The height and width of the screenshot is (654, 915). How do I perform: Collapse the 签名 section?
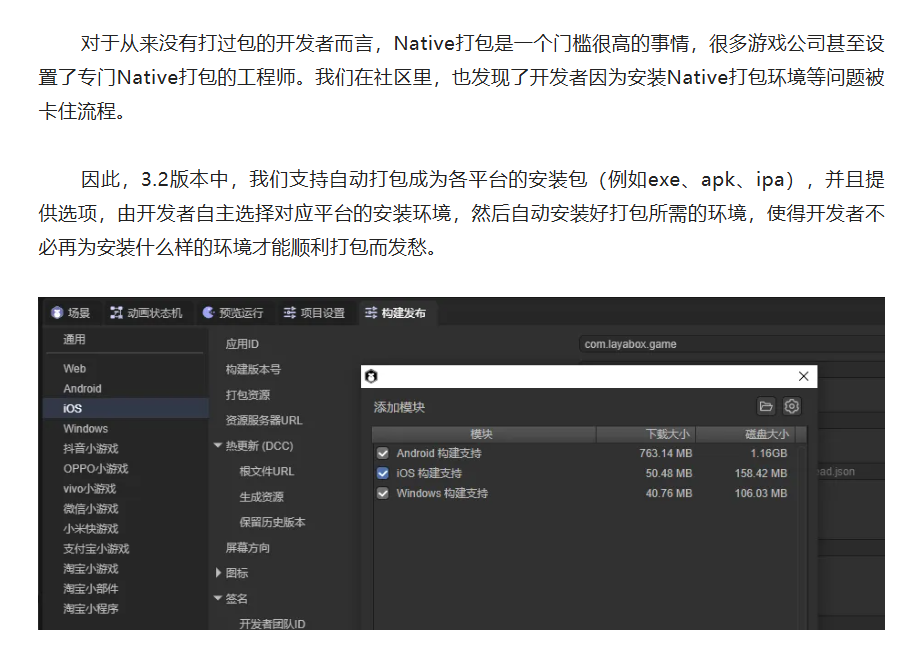click(x=218, y=598)
